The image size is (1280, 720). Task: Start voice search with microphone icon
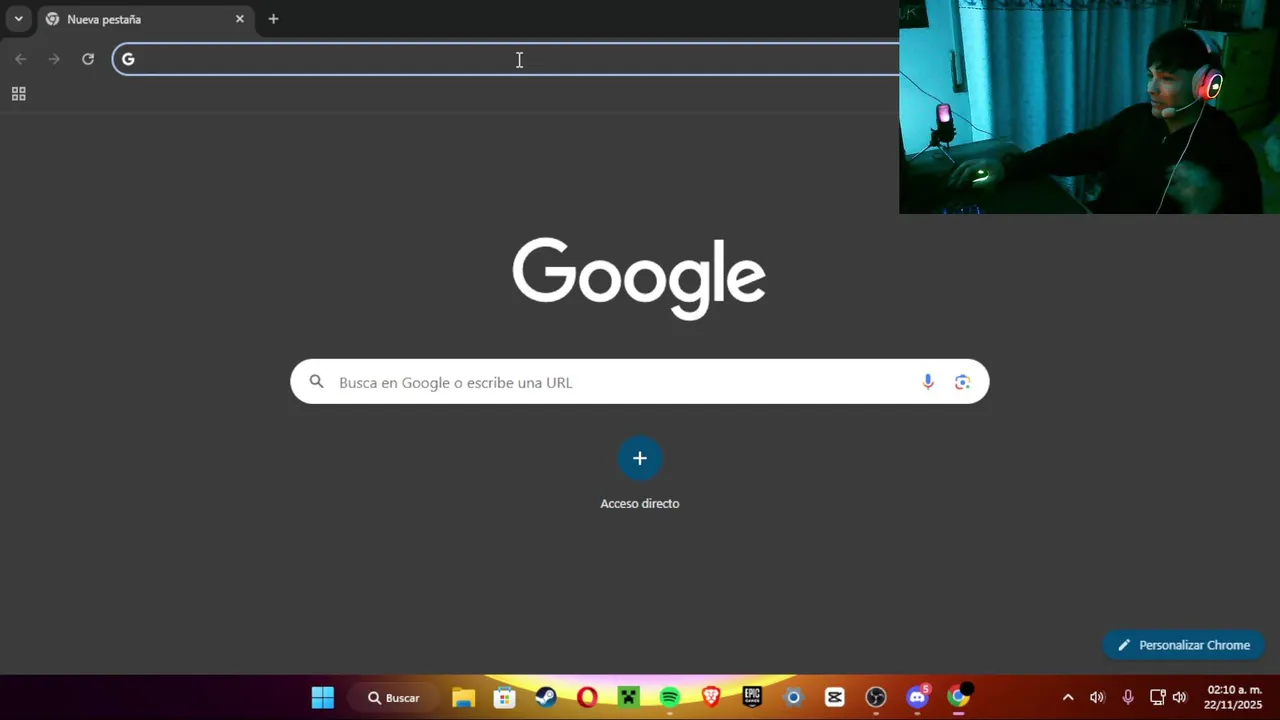(928, 382)
